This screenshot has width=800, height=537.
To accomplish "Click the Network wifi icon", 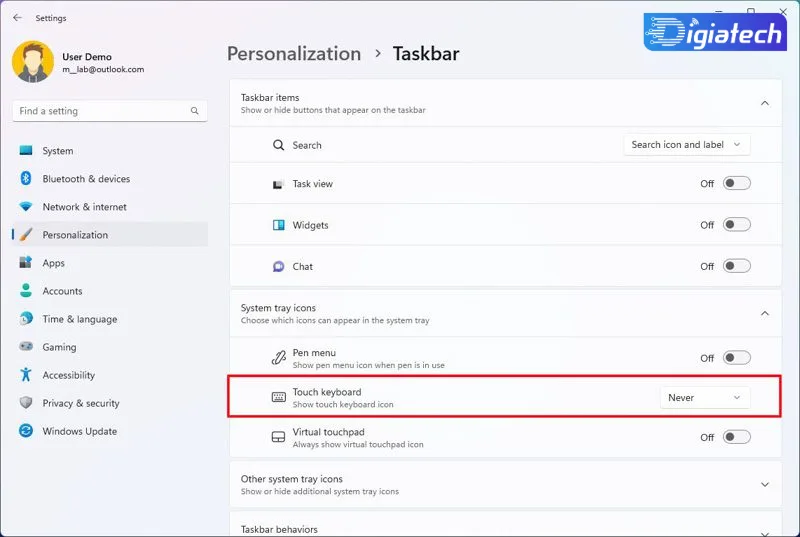I will coord(26,207).
